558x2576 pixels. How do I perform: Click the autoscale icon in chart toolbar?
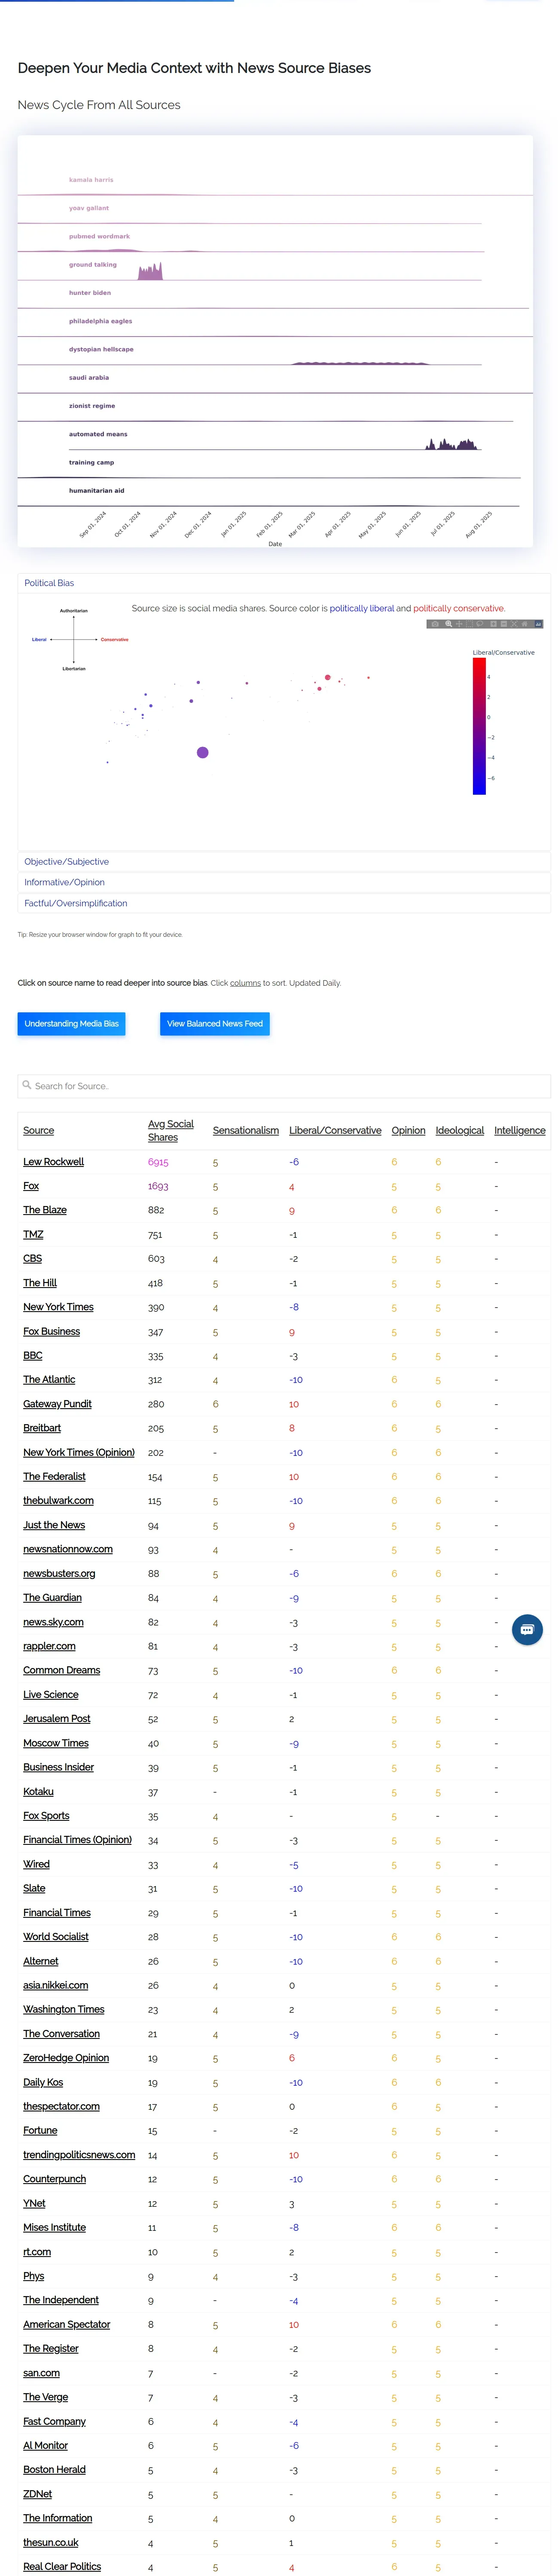(x=514, y=624)
